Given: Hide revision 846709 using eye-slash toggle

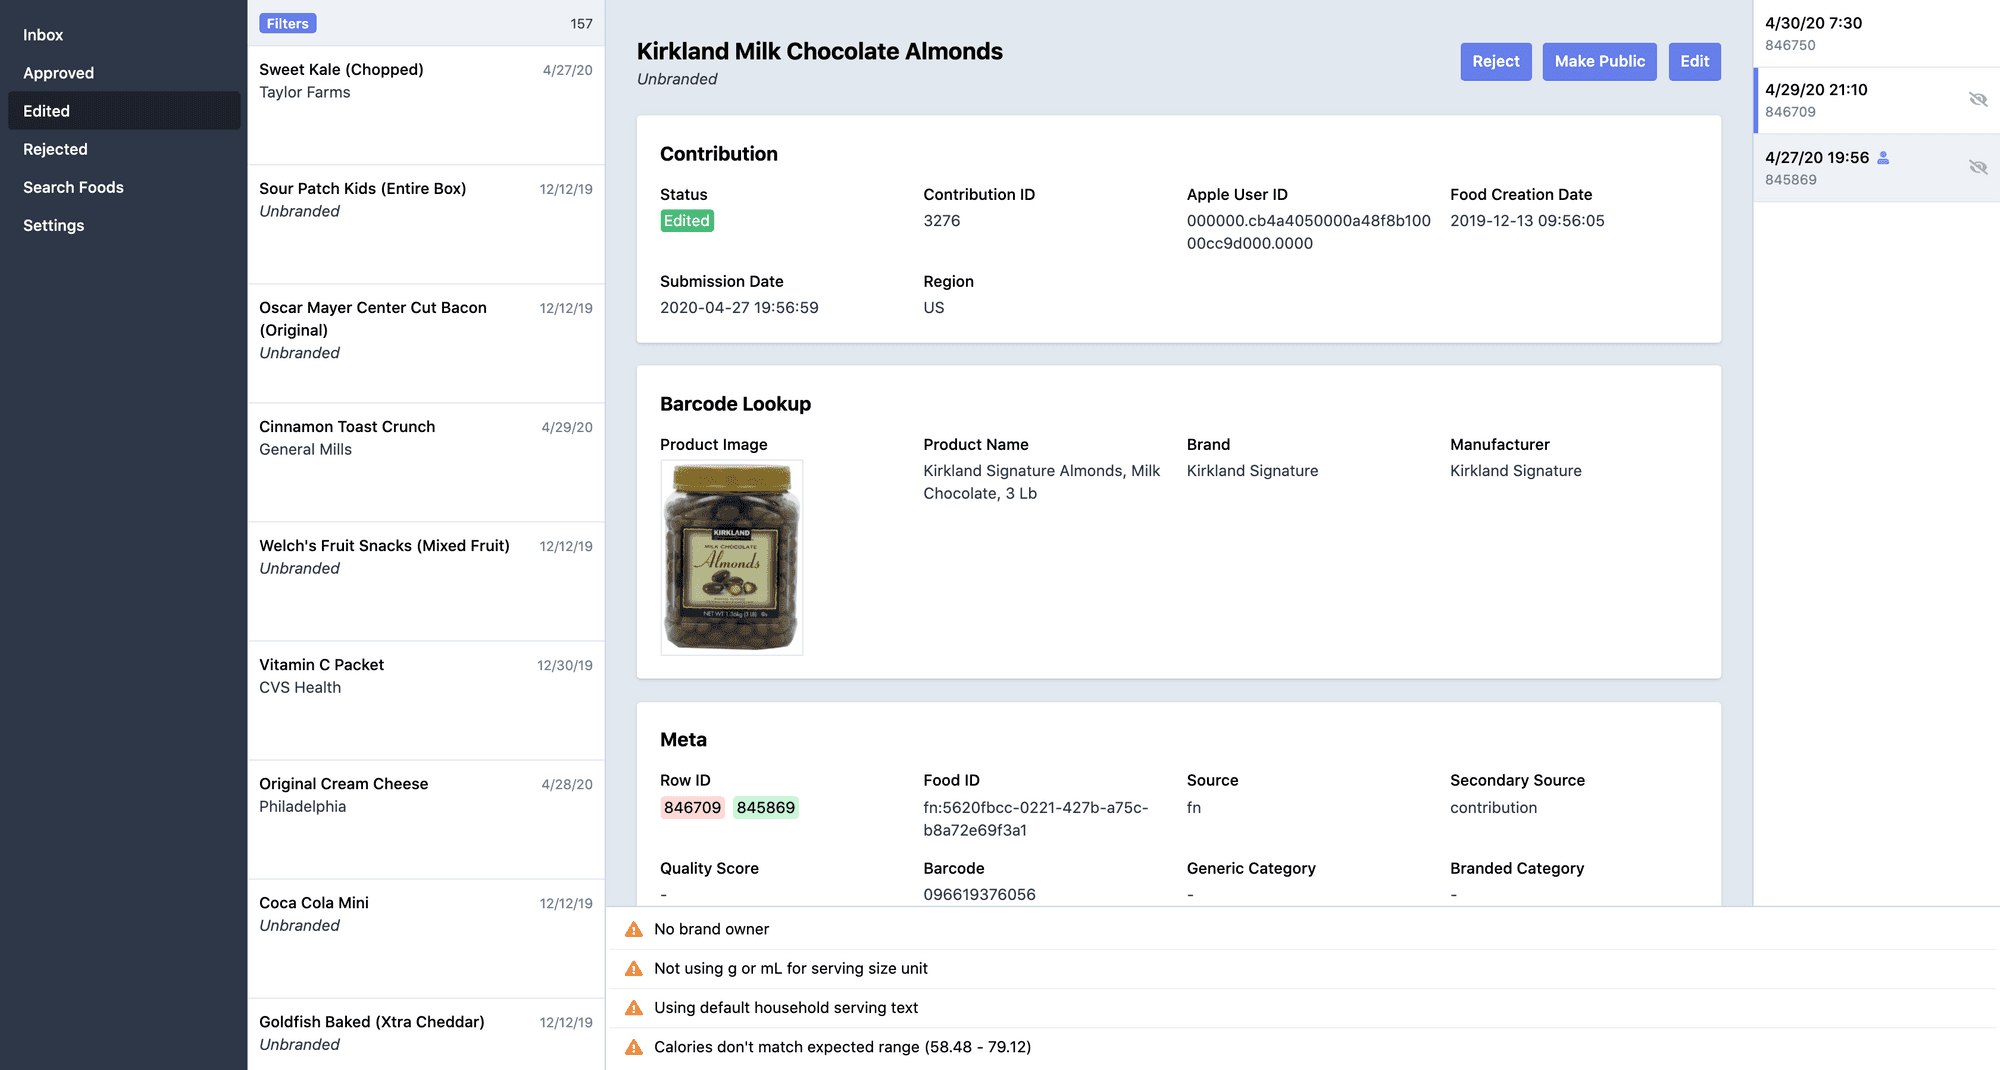Looking at the screenshot, I should [x=1978, y=99].
